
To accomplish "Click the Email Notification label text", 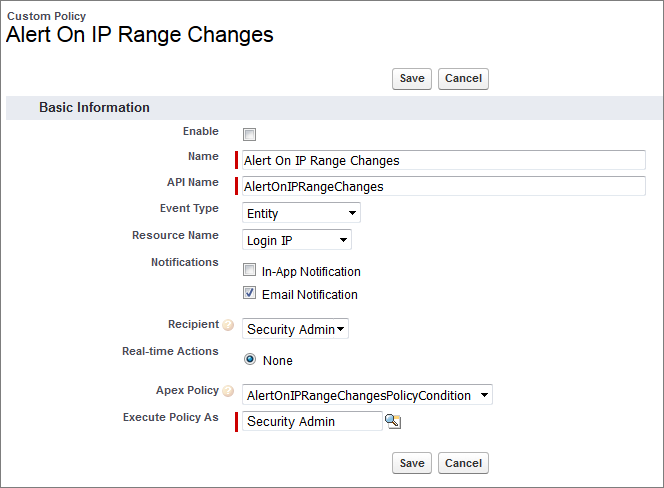I will (310, 294).
